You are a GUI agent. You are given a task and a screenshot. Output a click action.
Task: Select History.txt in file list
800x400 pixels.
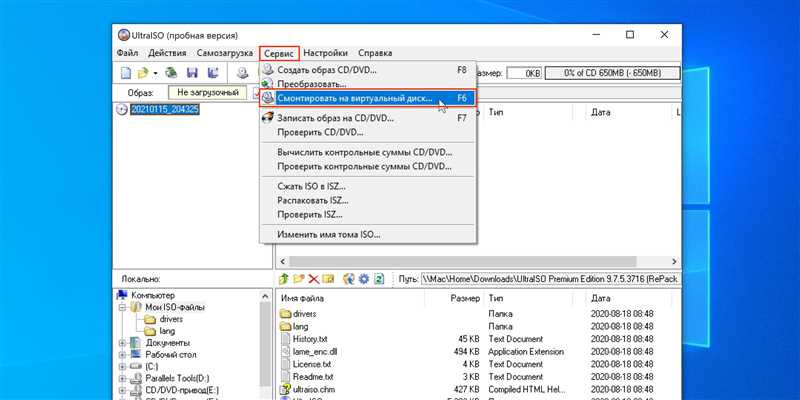(310, 339)
